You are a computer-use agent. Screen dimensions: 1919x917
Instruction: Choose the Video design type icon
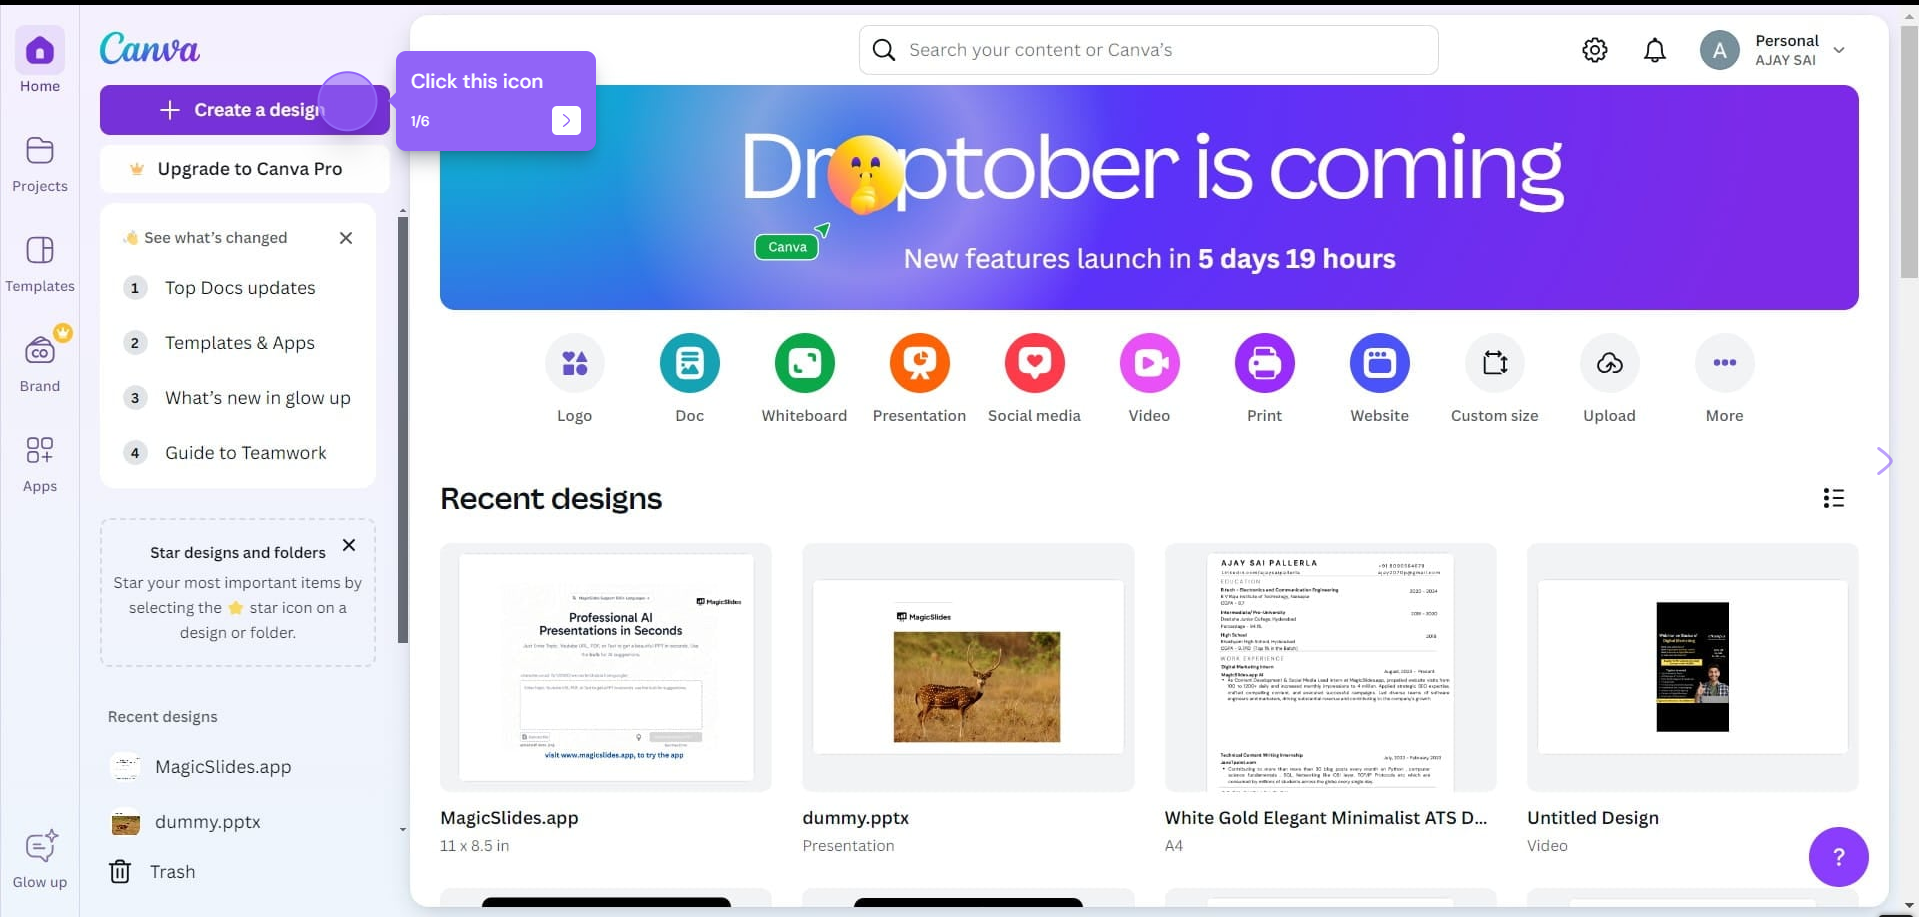point(1150,363)
